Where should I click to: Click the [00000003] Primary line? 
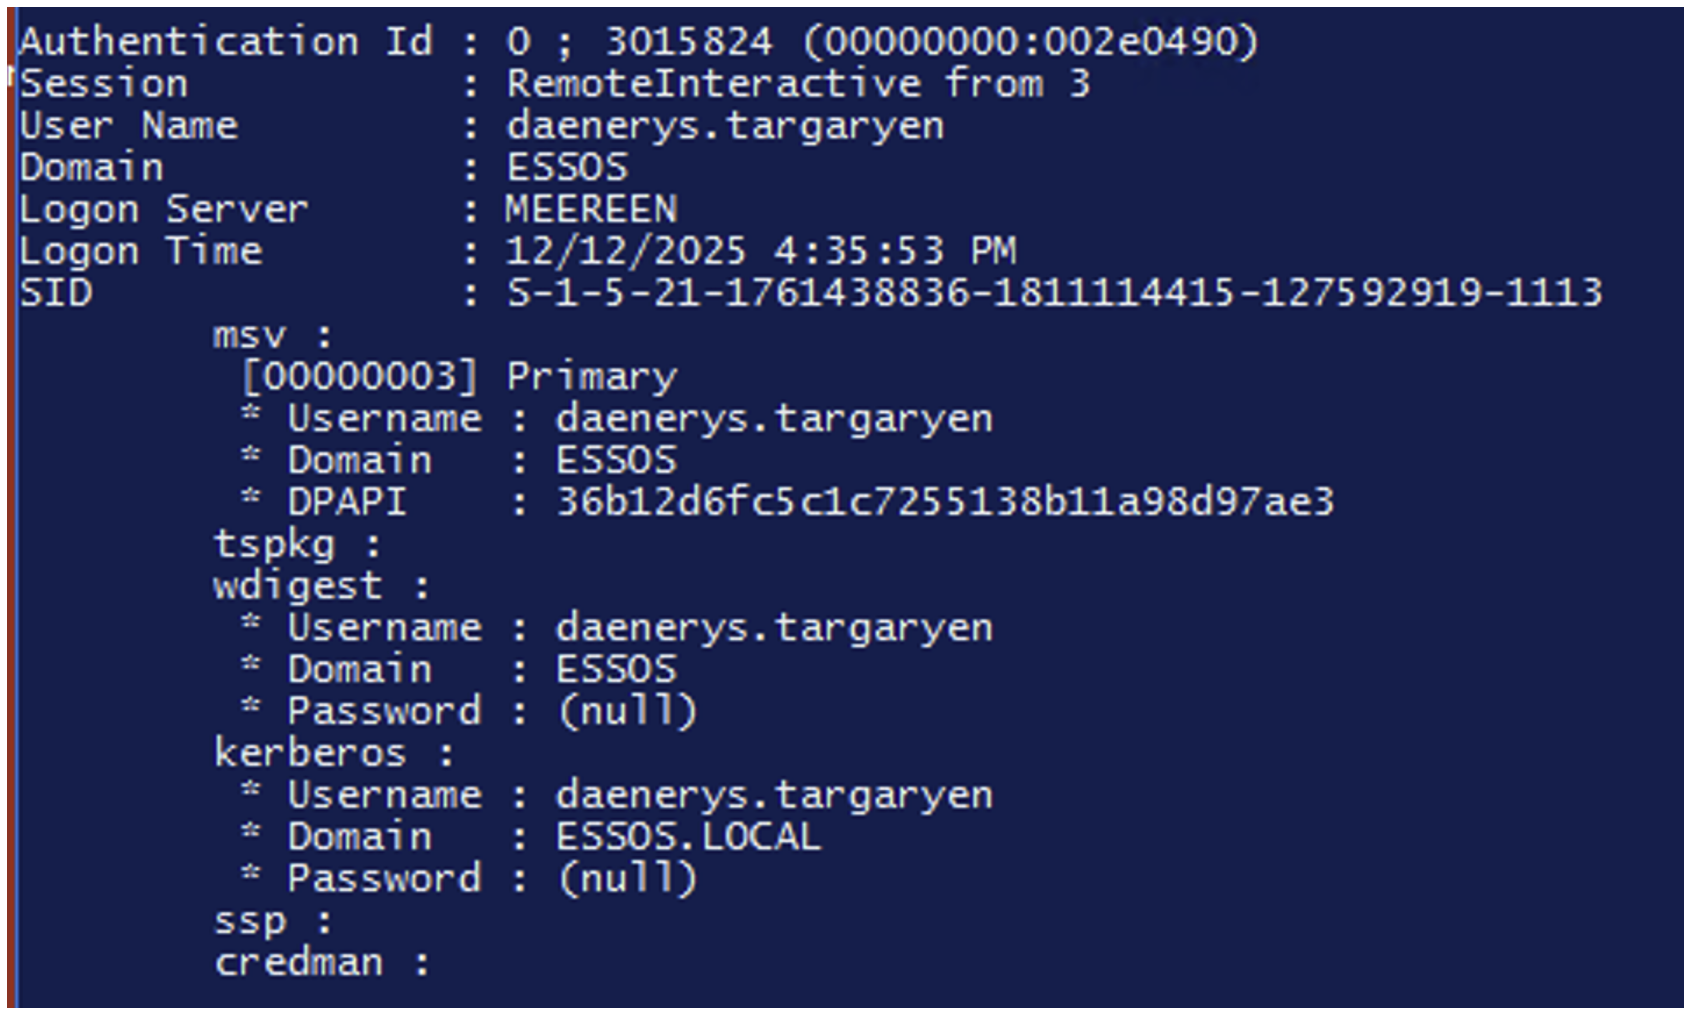(x=459, y=377)
